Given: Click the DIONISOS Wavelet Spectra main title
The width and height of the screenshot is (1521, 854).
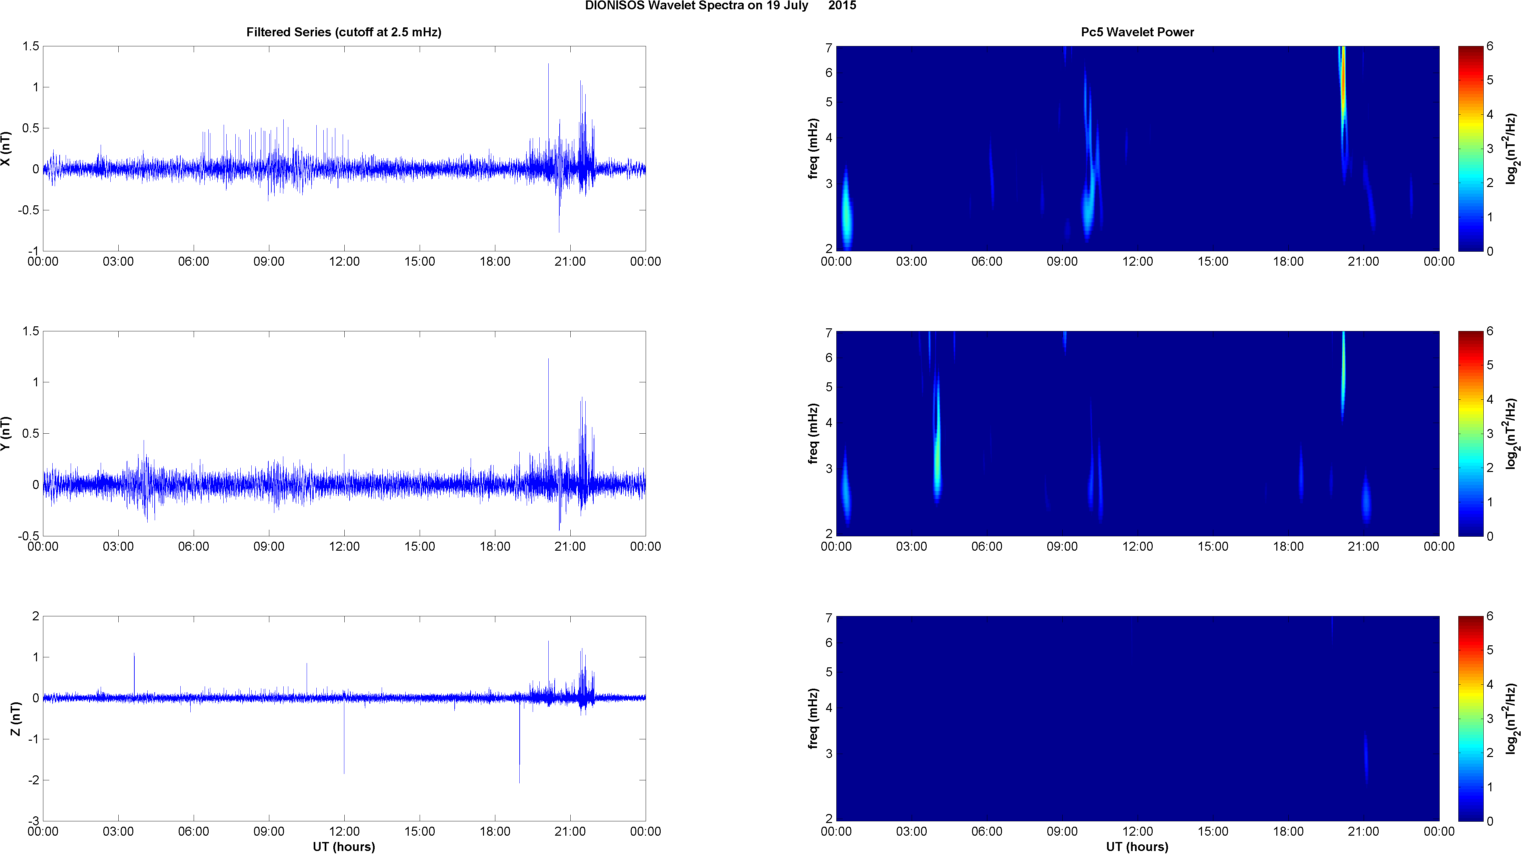Looking at the screenshot, I should point(720,6).
